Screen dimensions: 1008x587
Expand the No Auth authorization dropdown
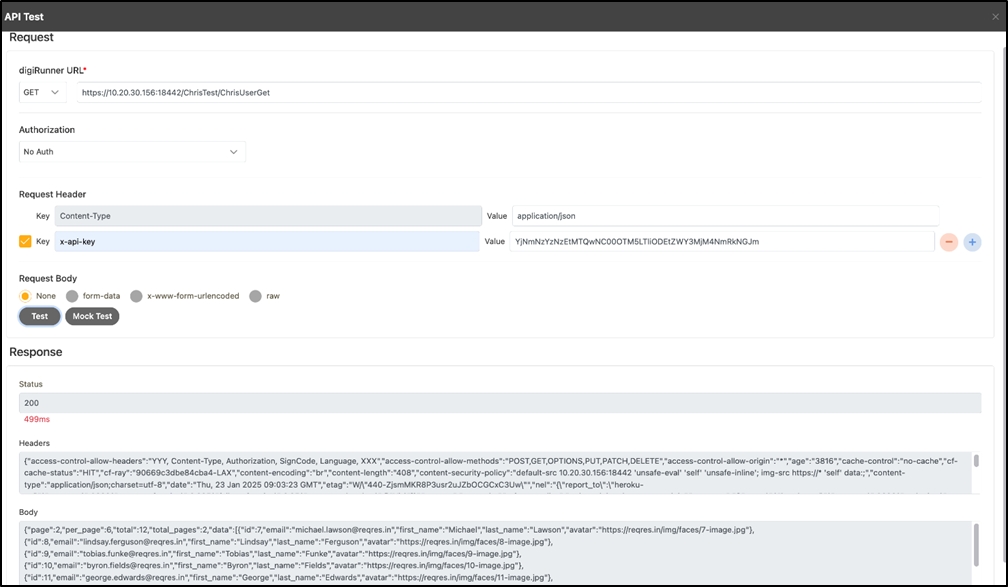[132, 152]
